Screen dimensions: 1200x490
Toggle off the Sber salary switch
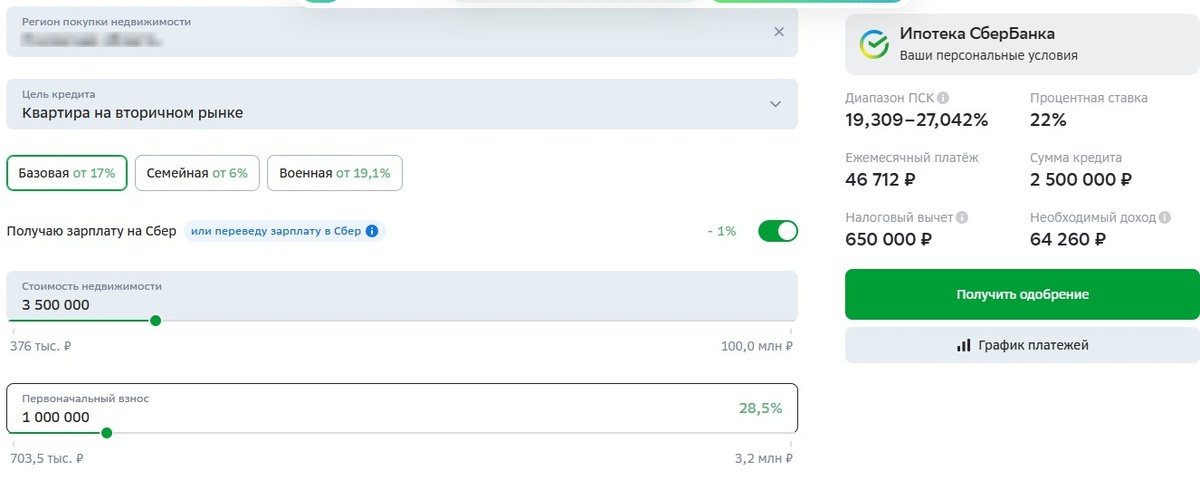778,231
